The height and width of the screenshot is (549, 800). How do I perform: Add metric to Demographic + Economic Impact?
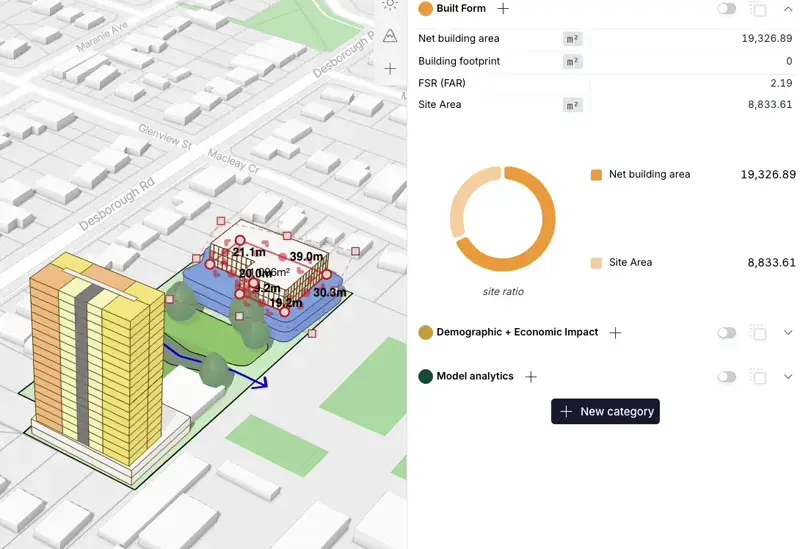tap(615, 333)
